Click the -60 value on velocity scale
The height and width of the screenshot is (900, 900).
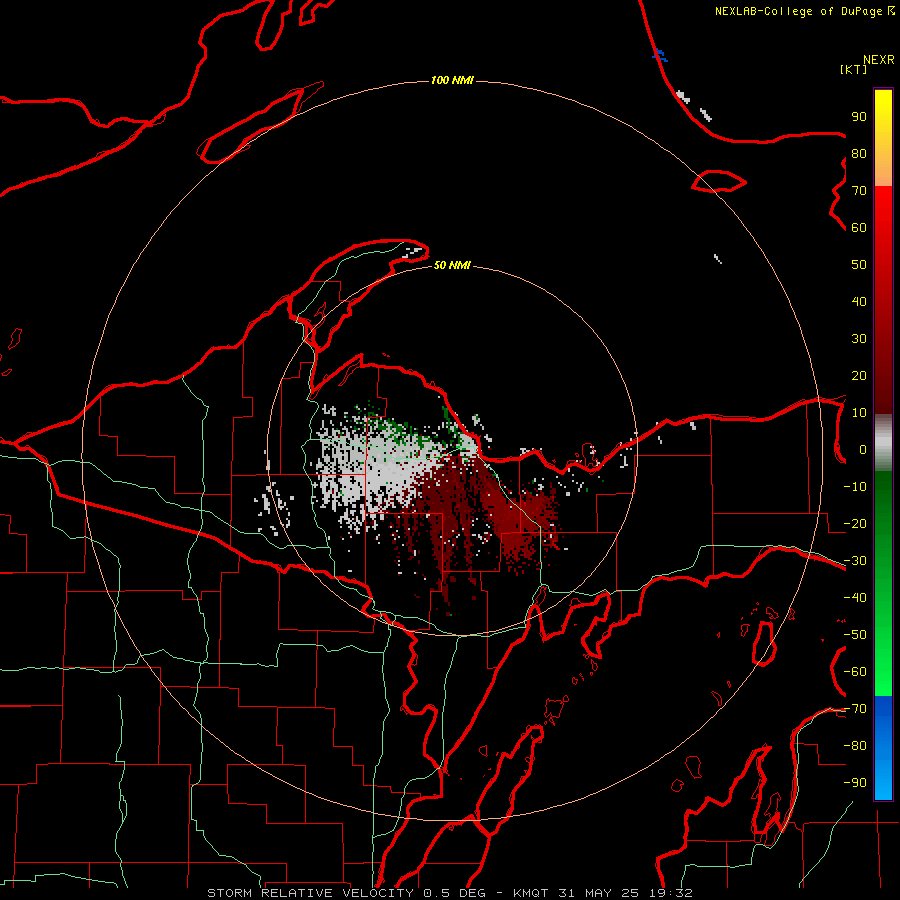click(x=855, y=672)
